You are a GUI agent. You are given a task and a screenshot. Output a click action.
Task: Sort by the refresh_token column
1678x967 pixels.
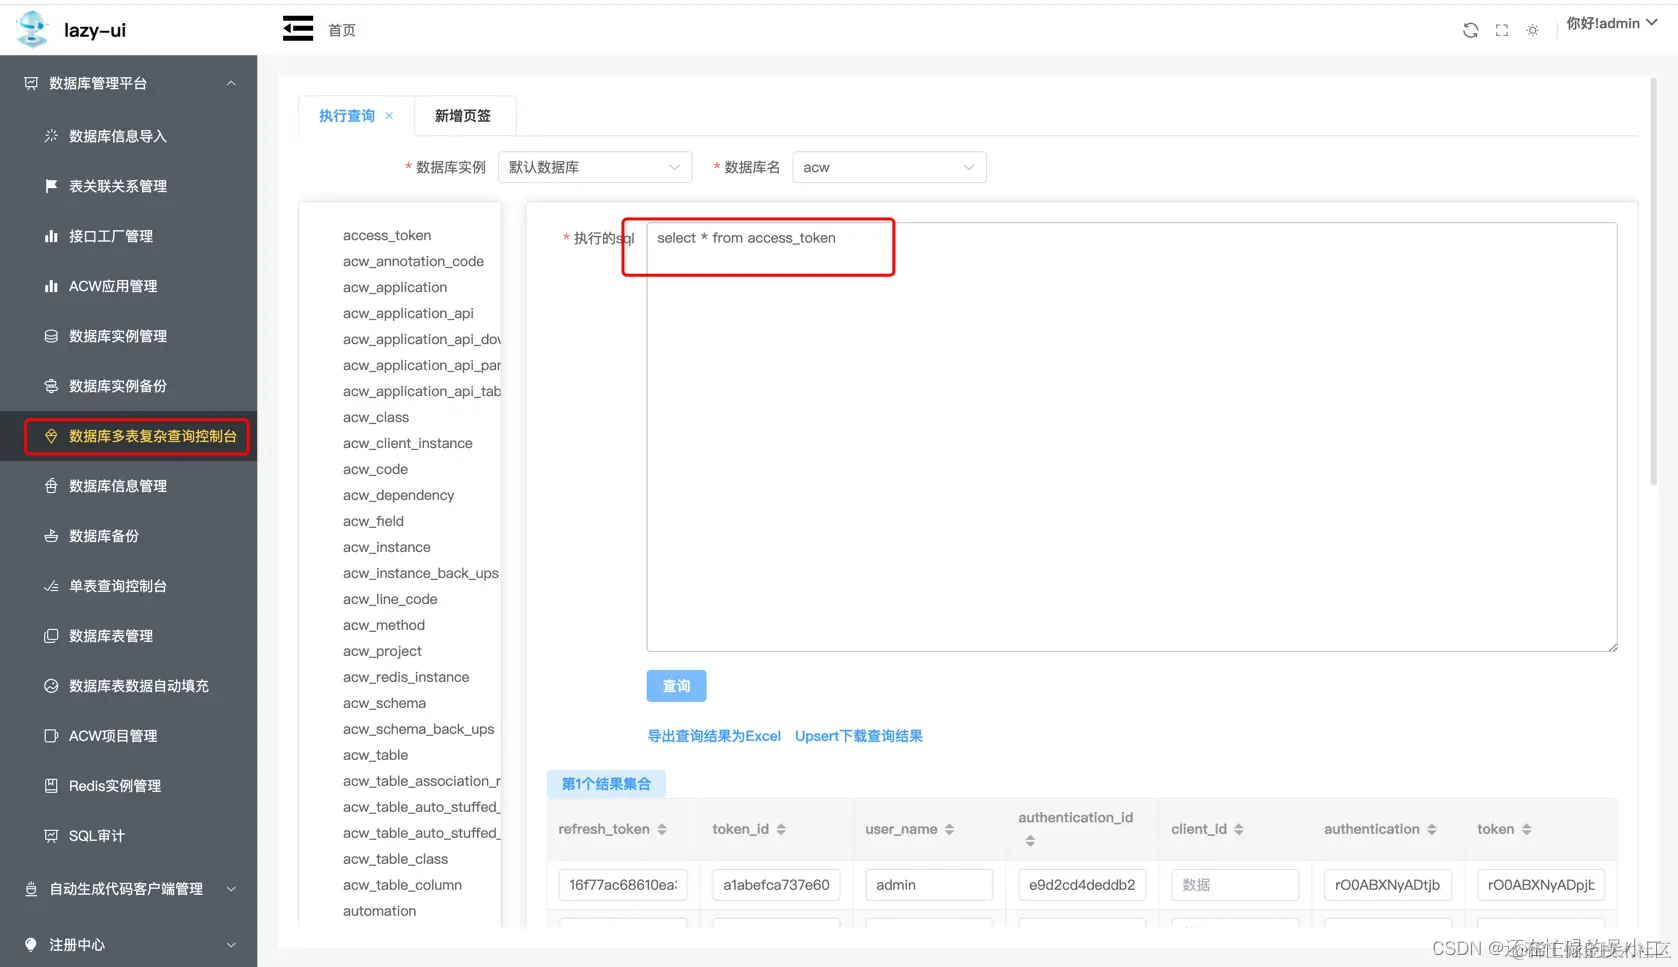coord(662,829)
